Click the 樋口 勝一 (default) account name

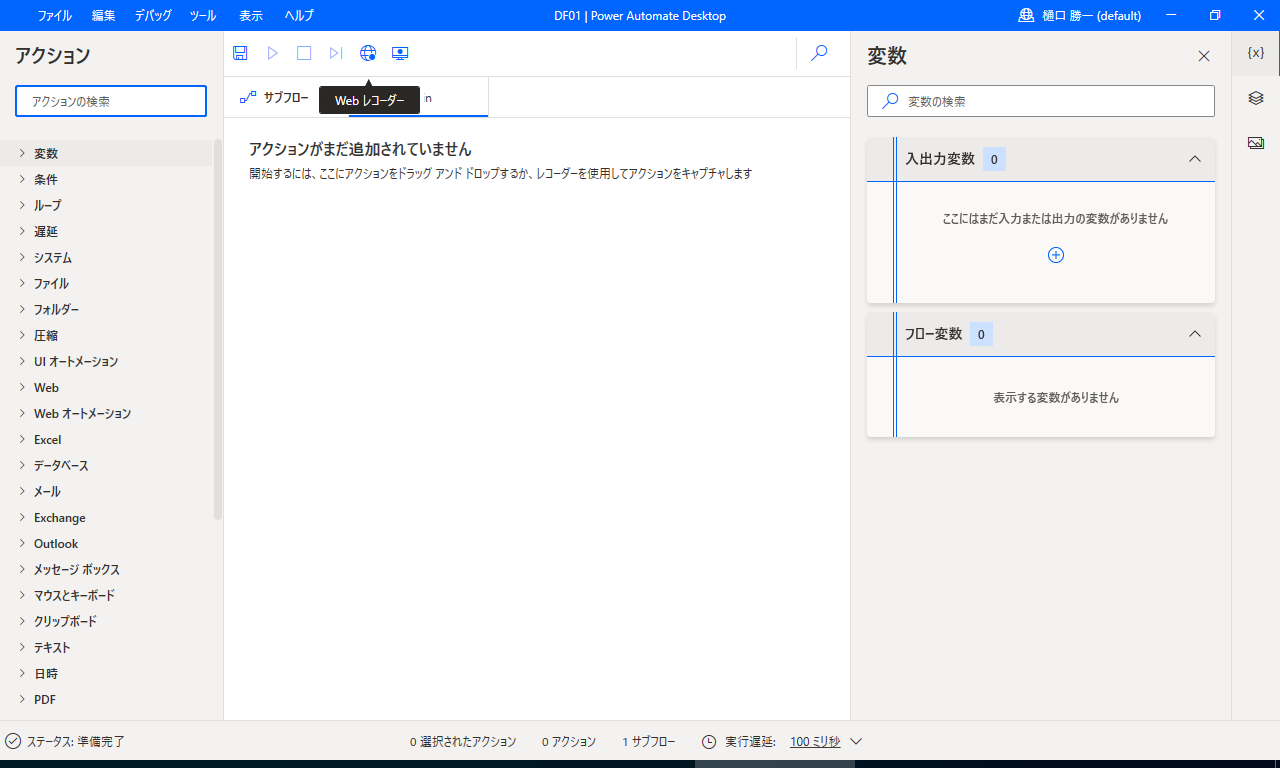1091,15
